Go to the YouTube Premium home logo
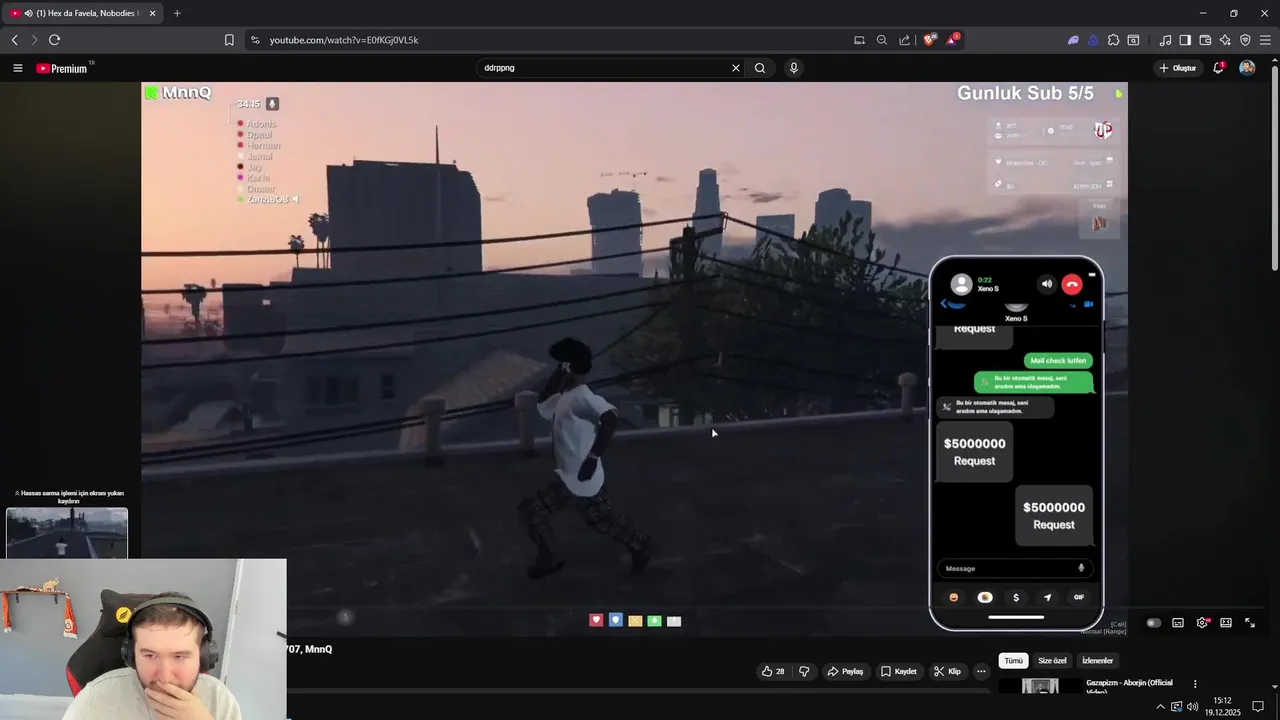 (62, 68)
